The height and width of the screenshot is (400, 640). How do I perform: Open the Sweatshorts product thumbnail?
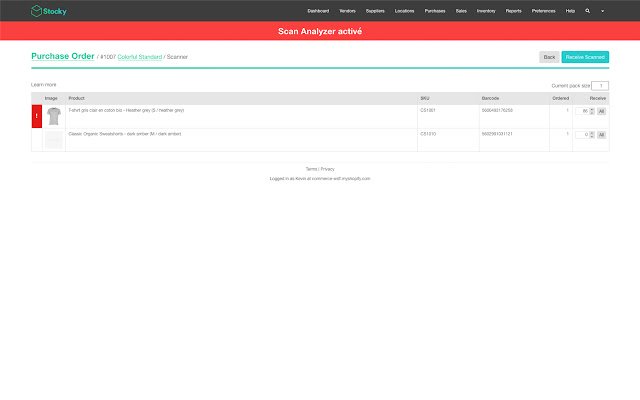click(x=54, y=140)
